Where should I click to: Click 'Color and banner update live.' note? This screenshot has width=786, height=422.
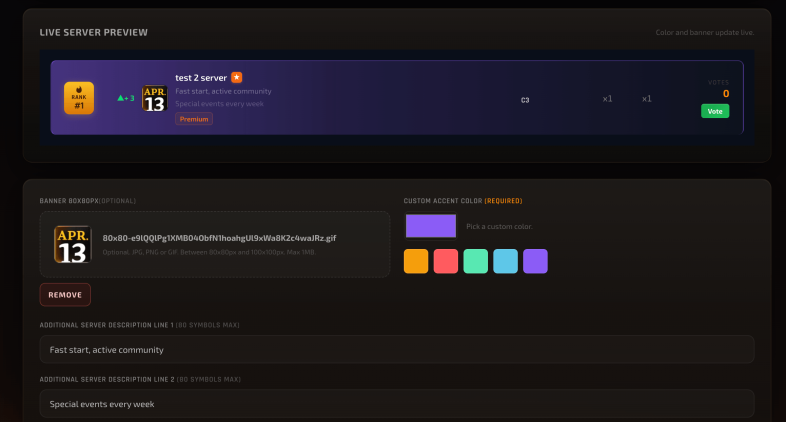tap(705, 33)
